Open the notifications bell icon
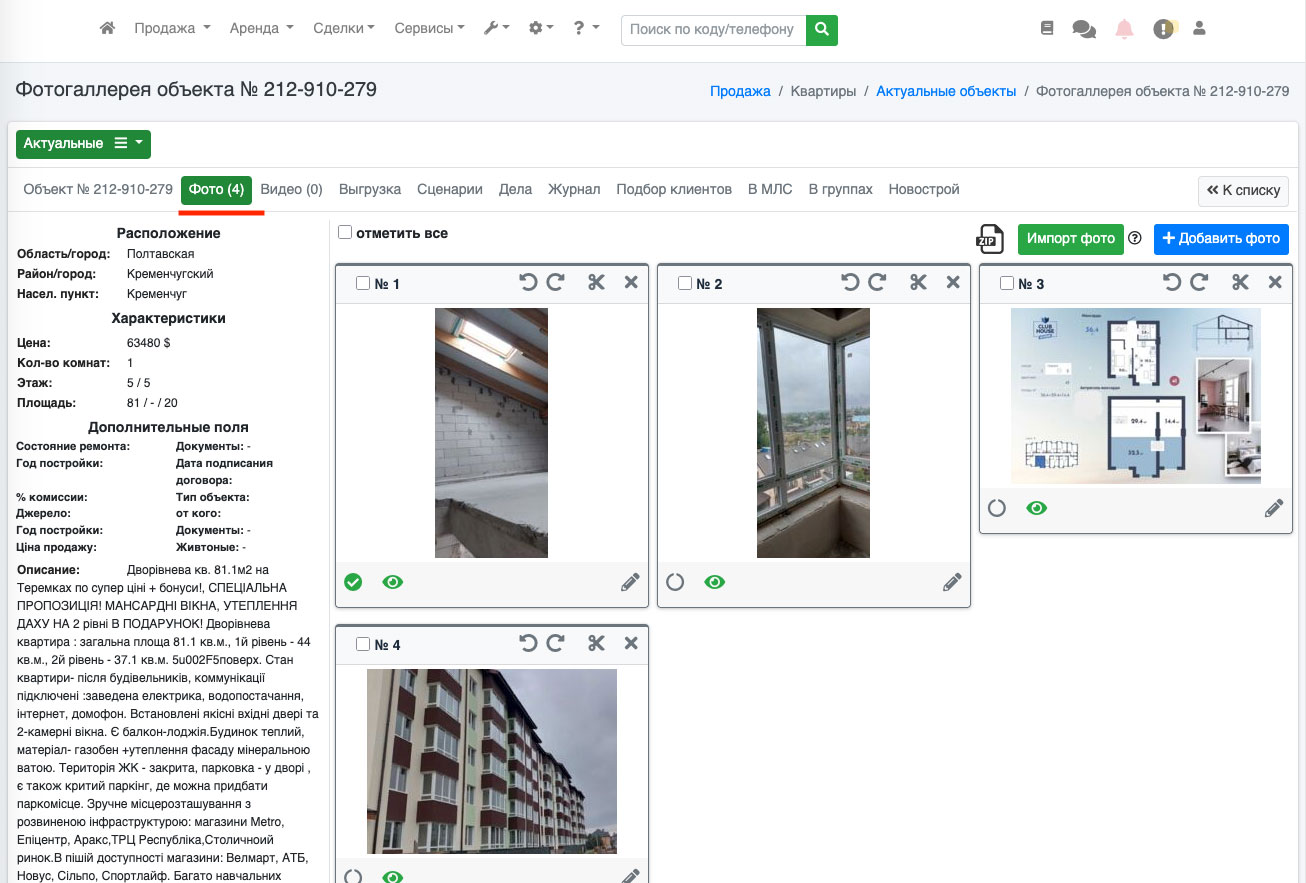The image size is (1306, 883). coord(1124,29)
